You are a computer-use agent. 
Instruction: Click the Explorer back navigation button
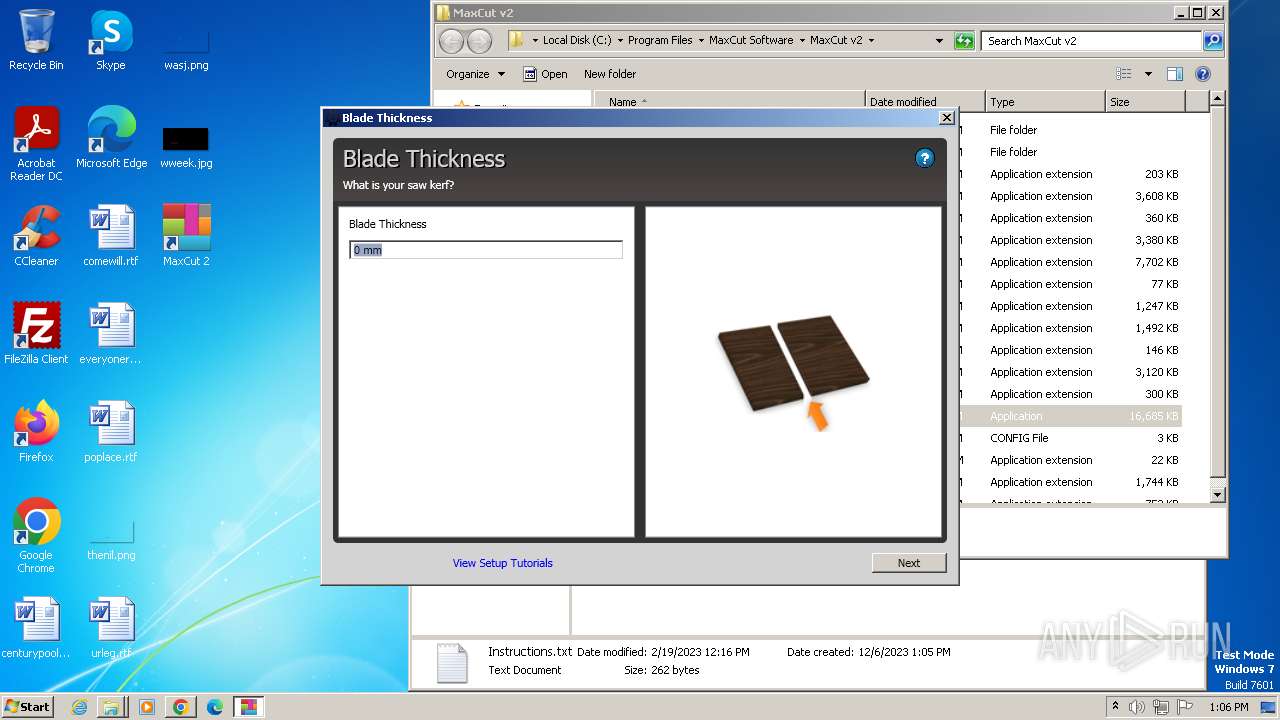tap(452, 41)
